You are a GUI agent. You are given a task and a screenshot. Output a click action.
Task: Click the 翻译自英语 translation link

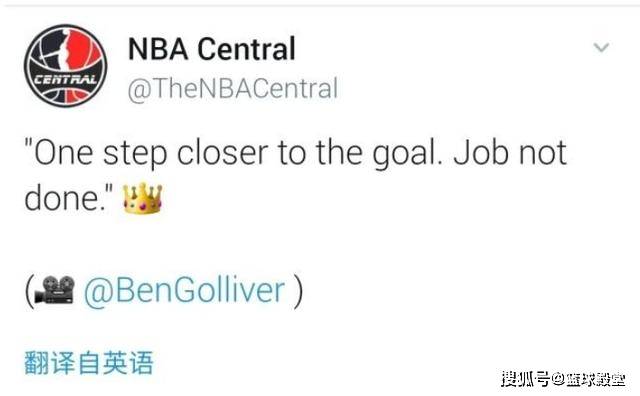(x=89, y=363)
